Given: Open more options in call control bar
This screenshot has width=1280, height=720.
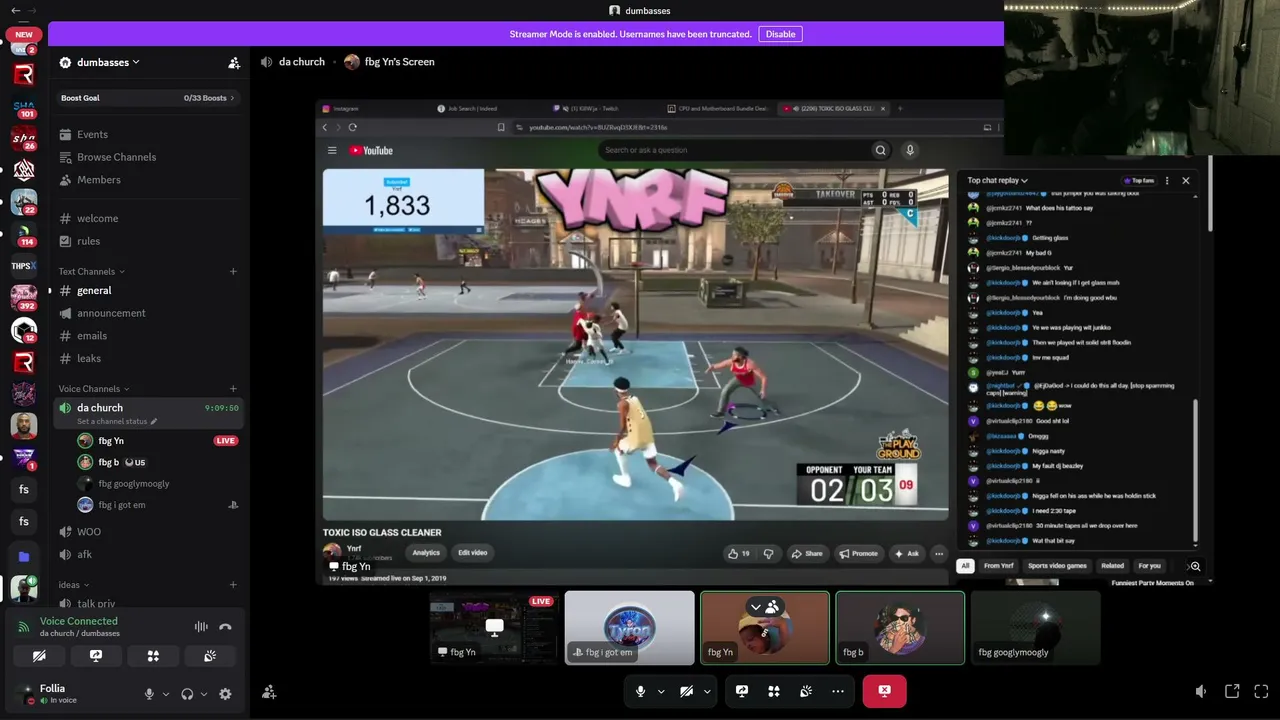Looking at the screenshot, I should click(838, 691).
